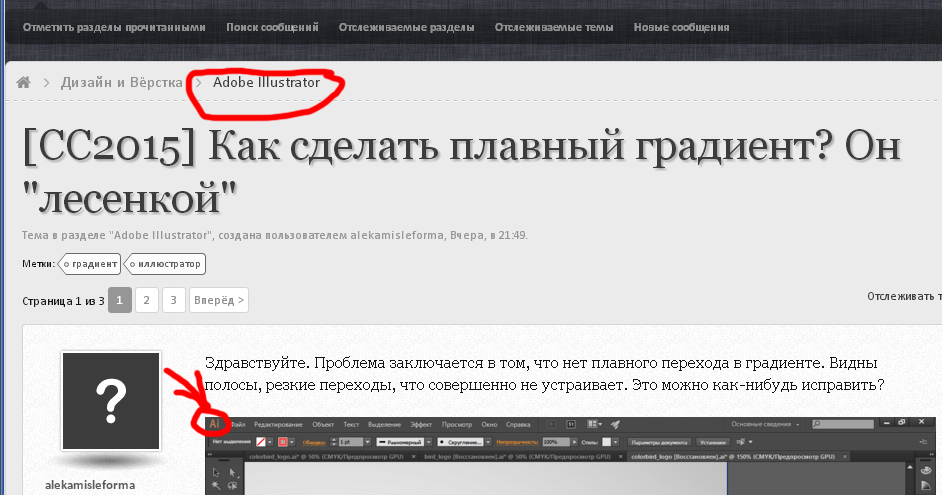Screen dimensions: 942x495
Task: Close the colorbird_logo.ai 50% tab
Action: point(413,457)
